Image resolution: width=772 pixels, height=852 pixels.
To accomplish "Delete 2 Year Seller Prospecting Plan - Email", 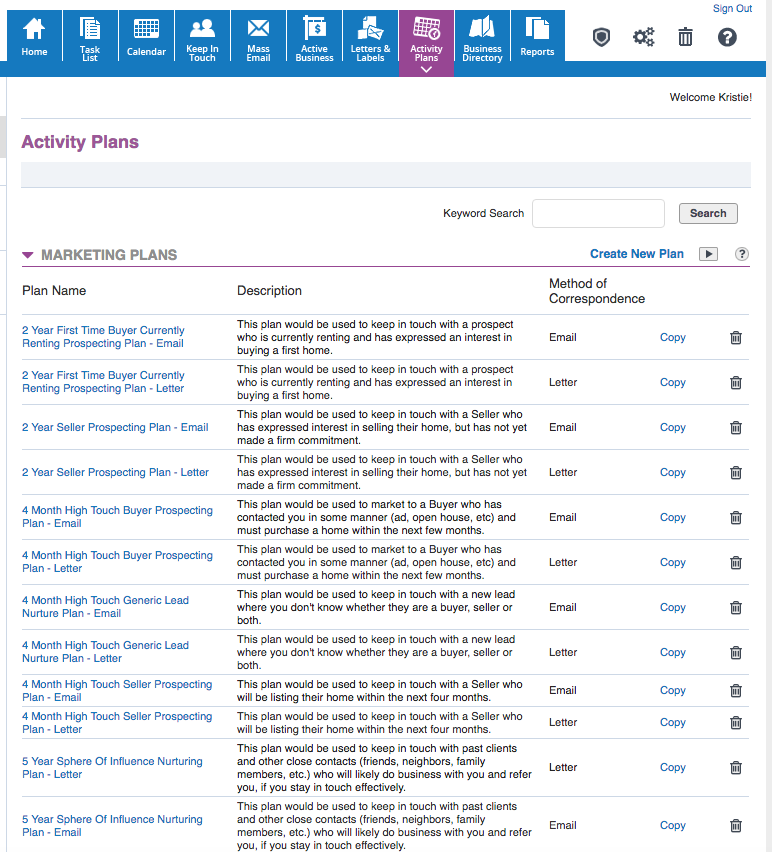I will click(x=736, y=427).
